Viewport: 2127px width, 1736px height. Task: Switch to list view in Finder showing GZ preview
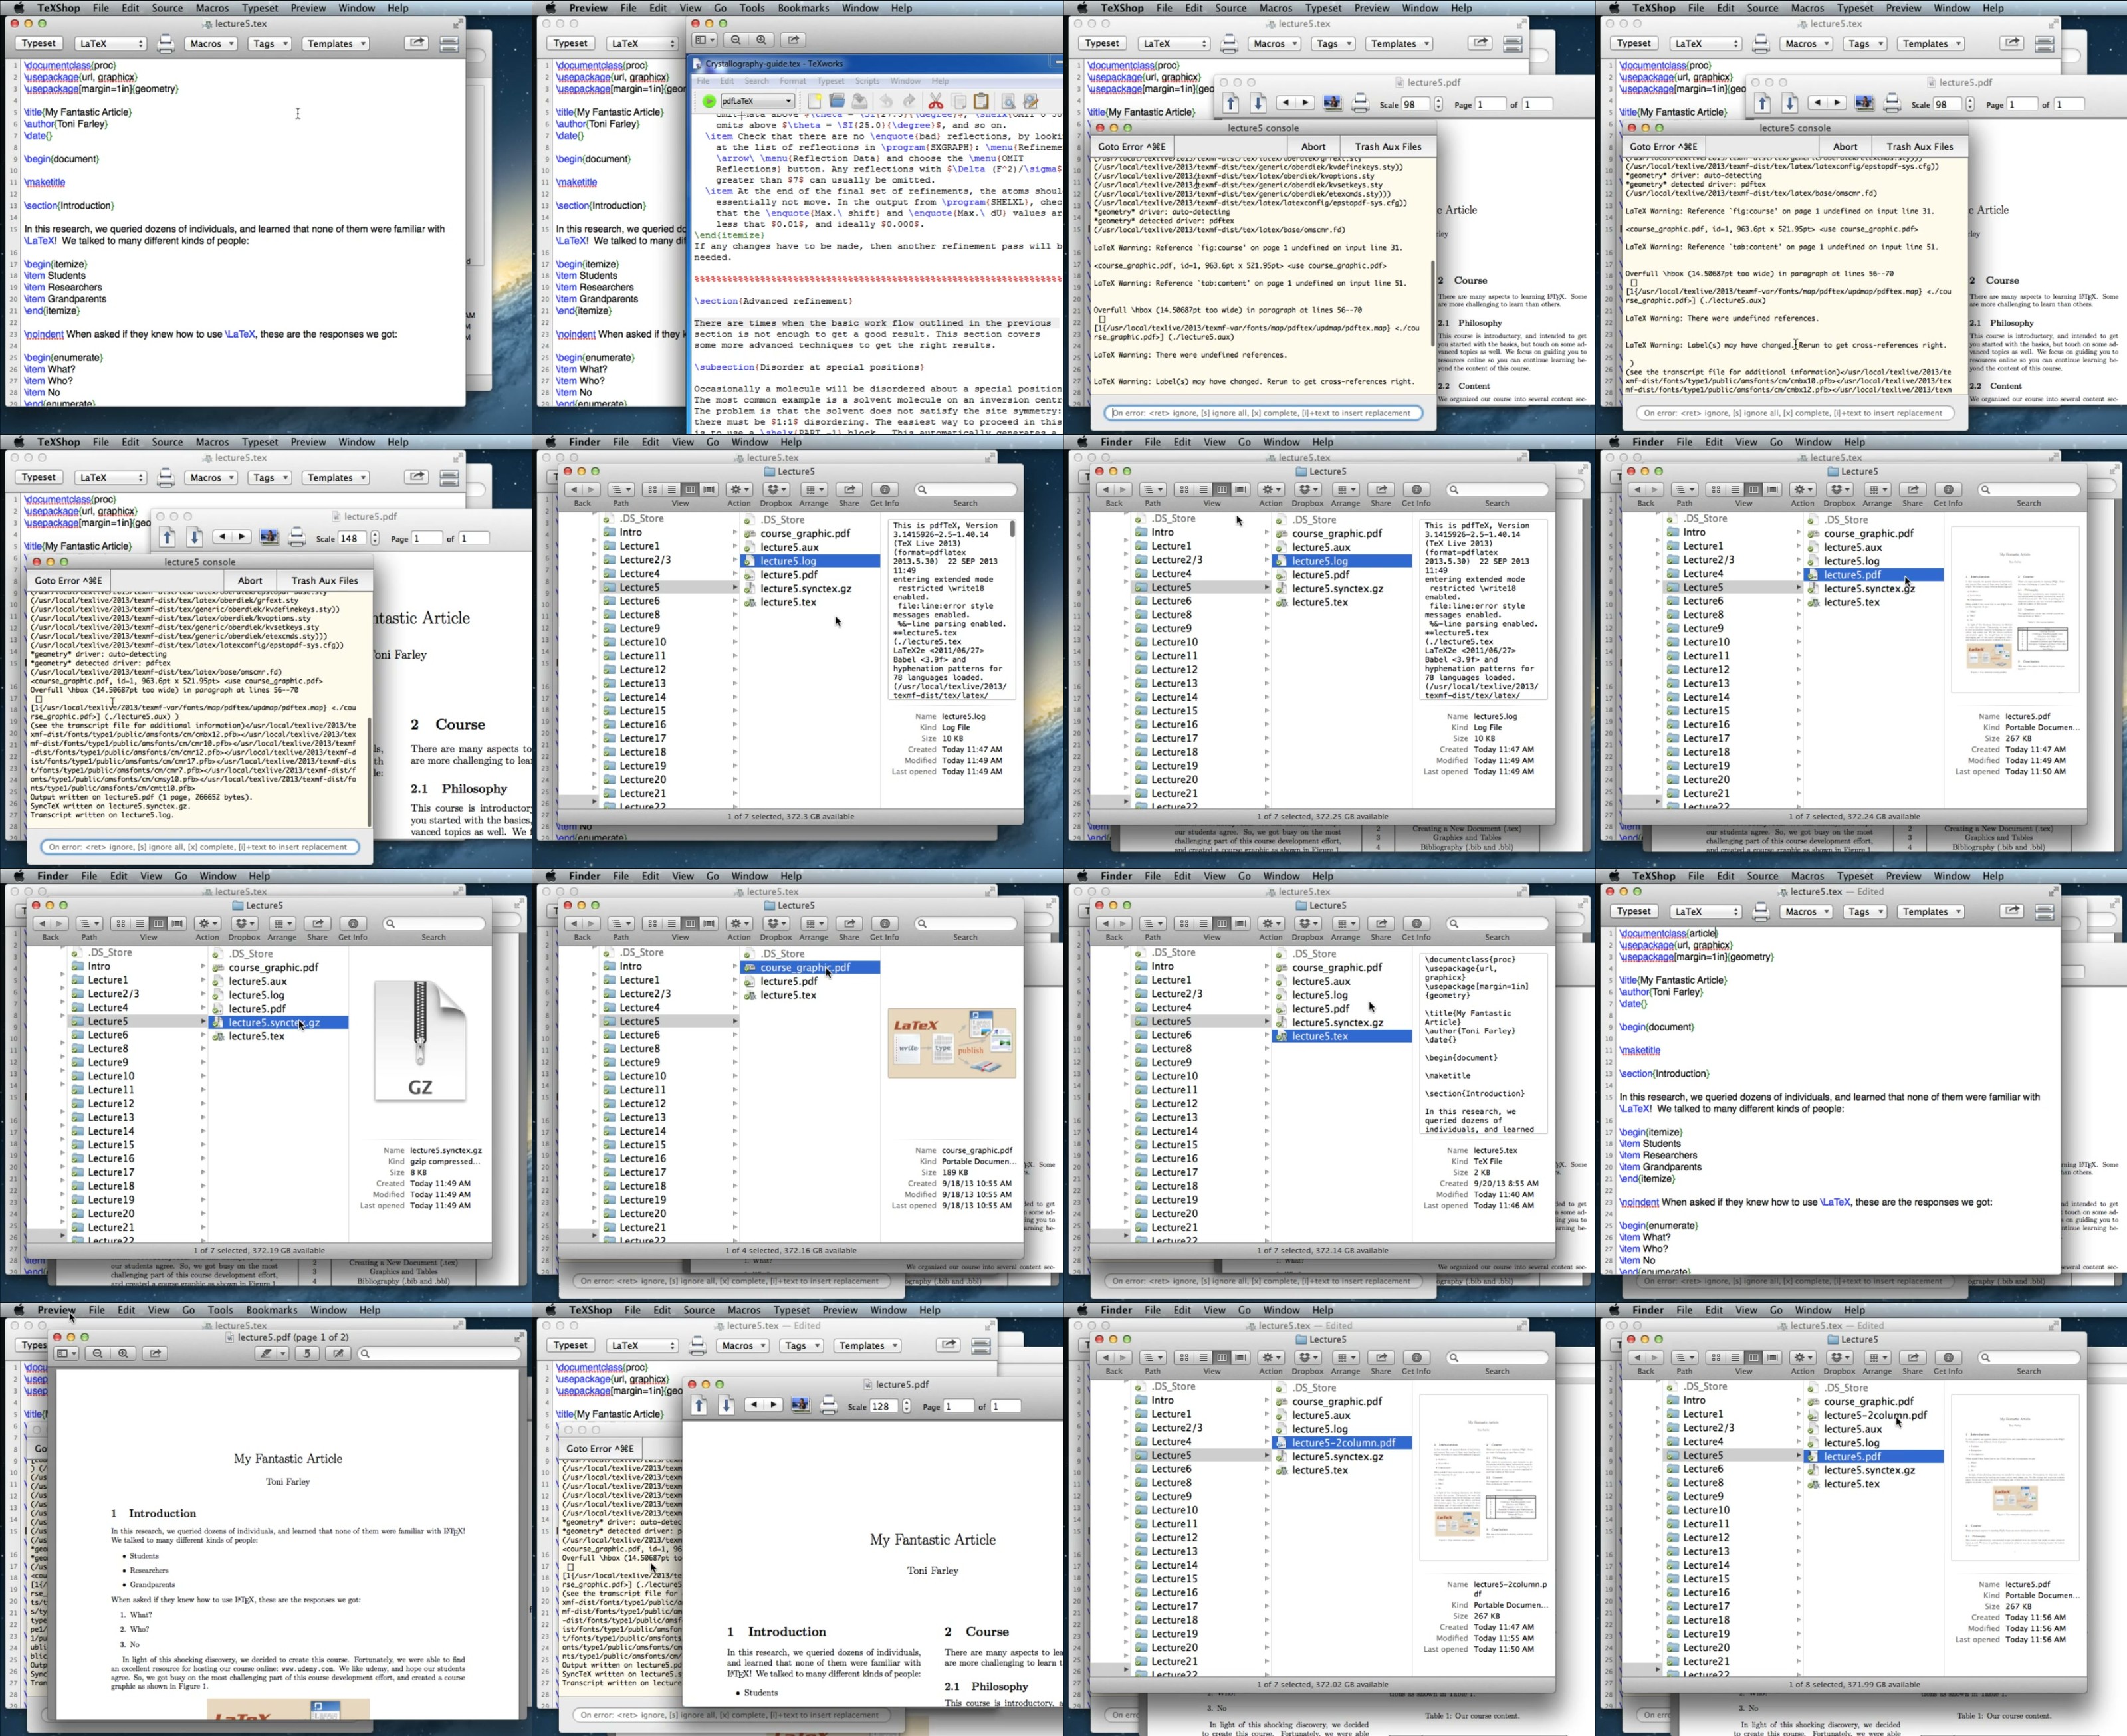point(139,923)
